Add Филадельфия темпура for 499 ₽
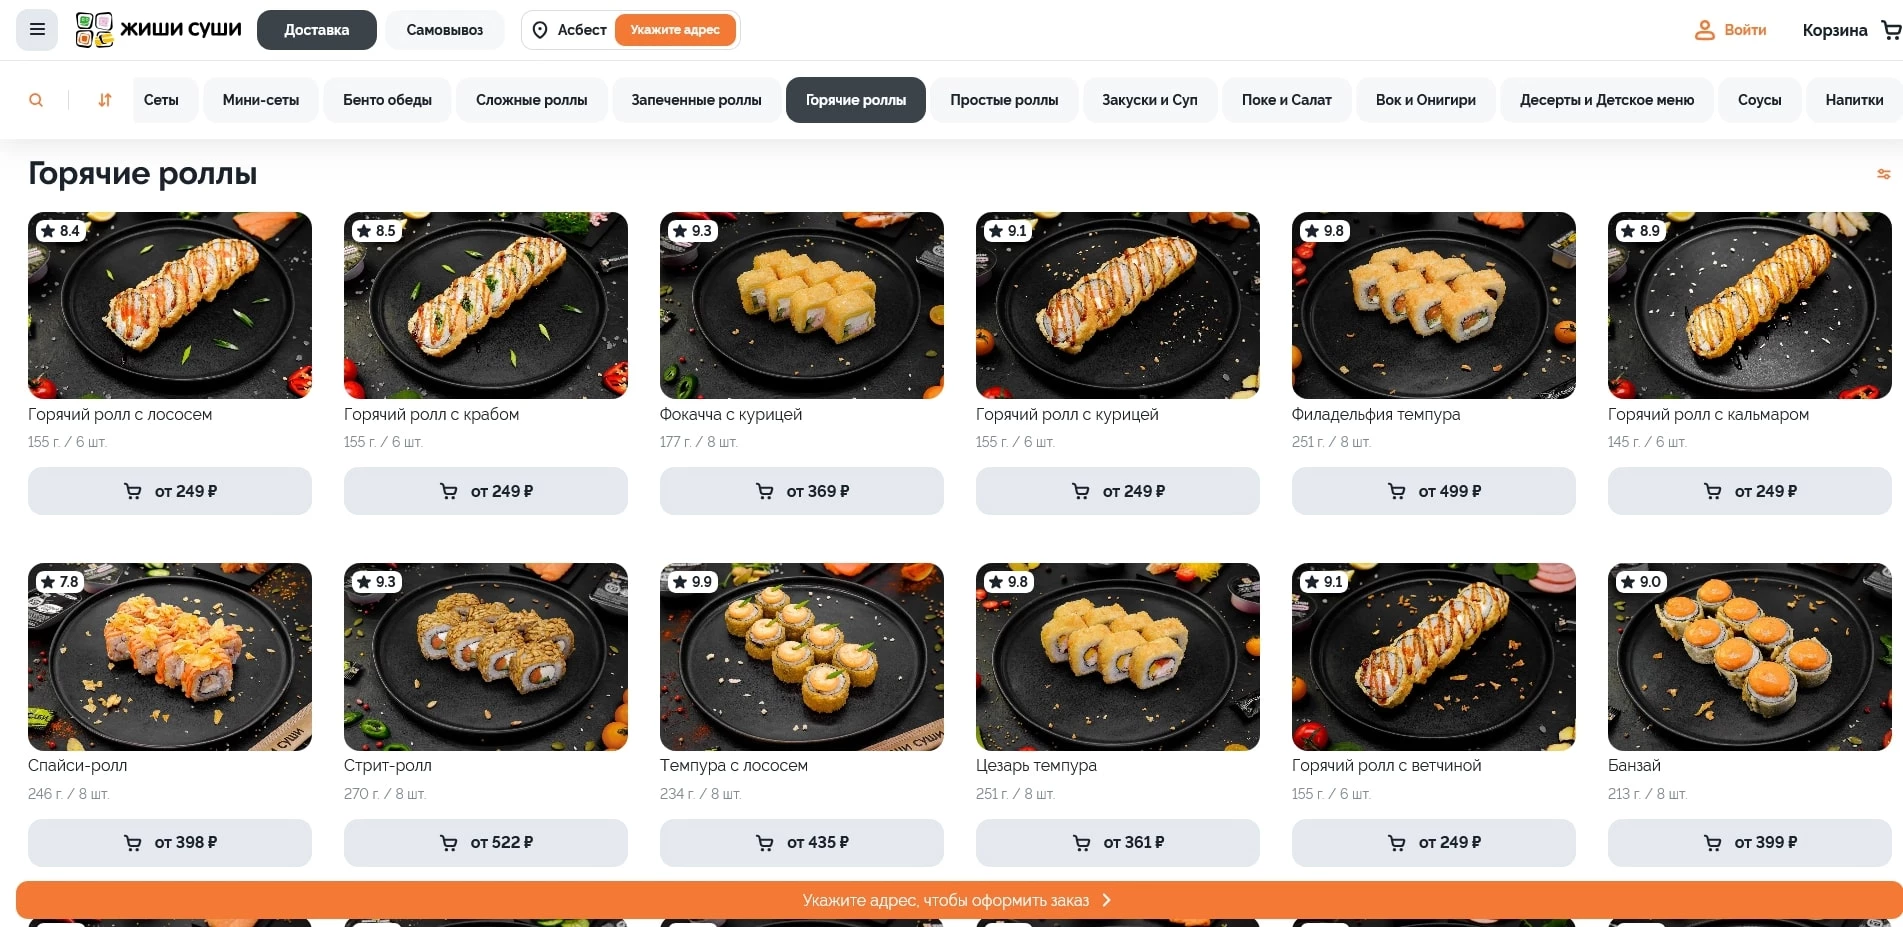Viewport: 1903px width, 927px height. (1434, 491)
